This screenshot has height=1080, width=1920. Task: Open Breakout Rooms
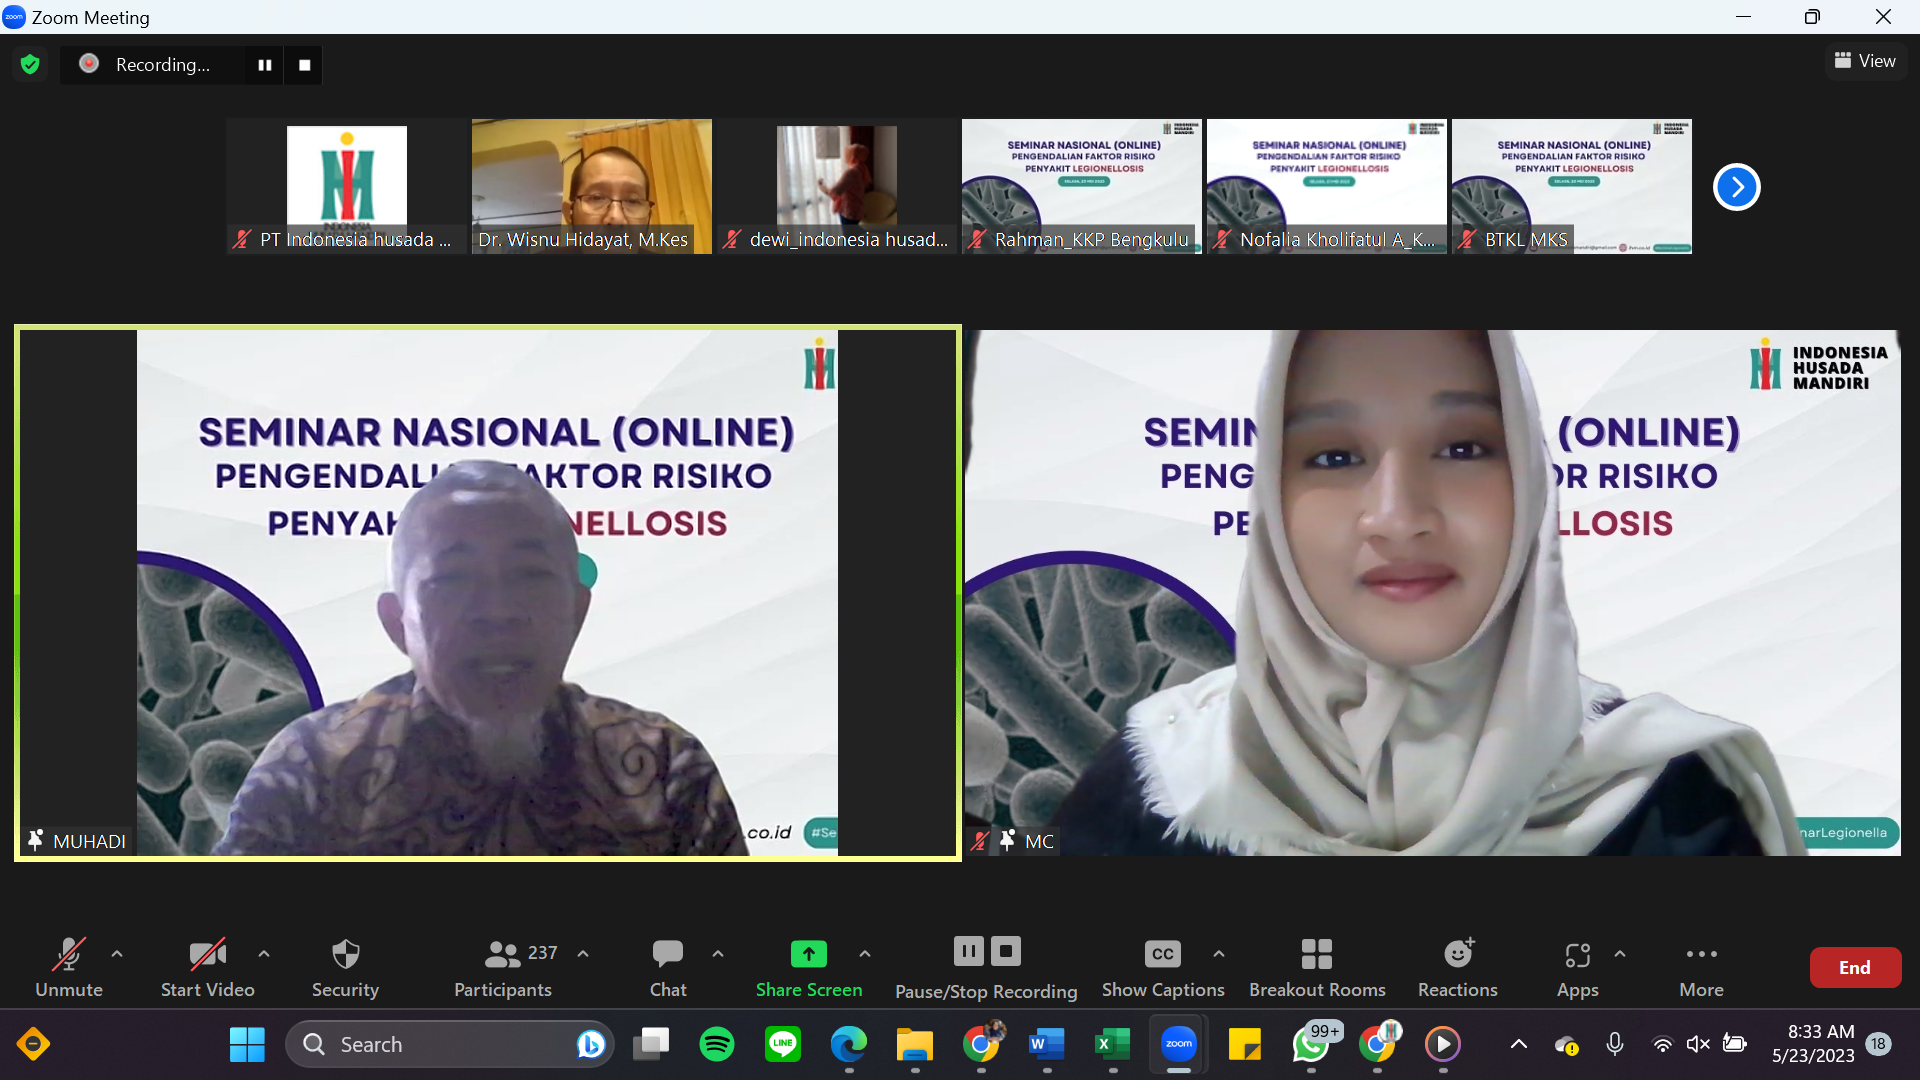click(x=1317, y=968)
